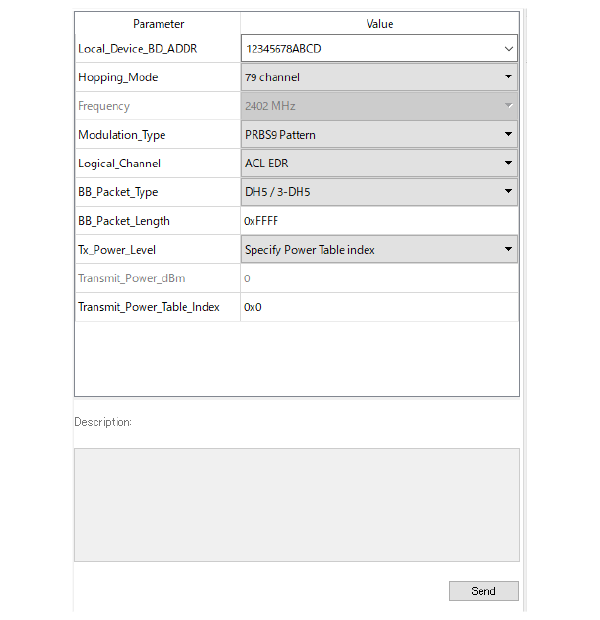
Task: Open the Local_Device_BD_ADDR combo box chevron
Action: coord(509,49)
